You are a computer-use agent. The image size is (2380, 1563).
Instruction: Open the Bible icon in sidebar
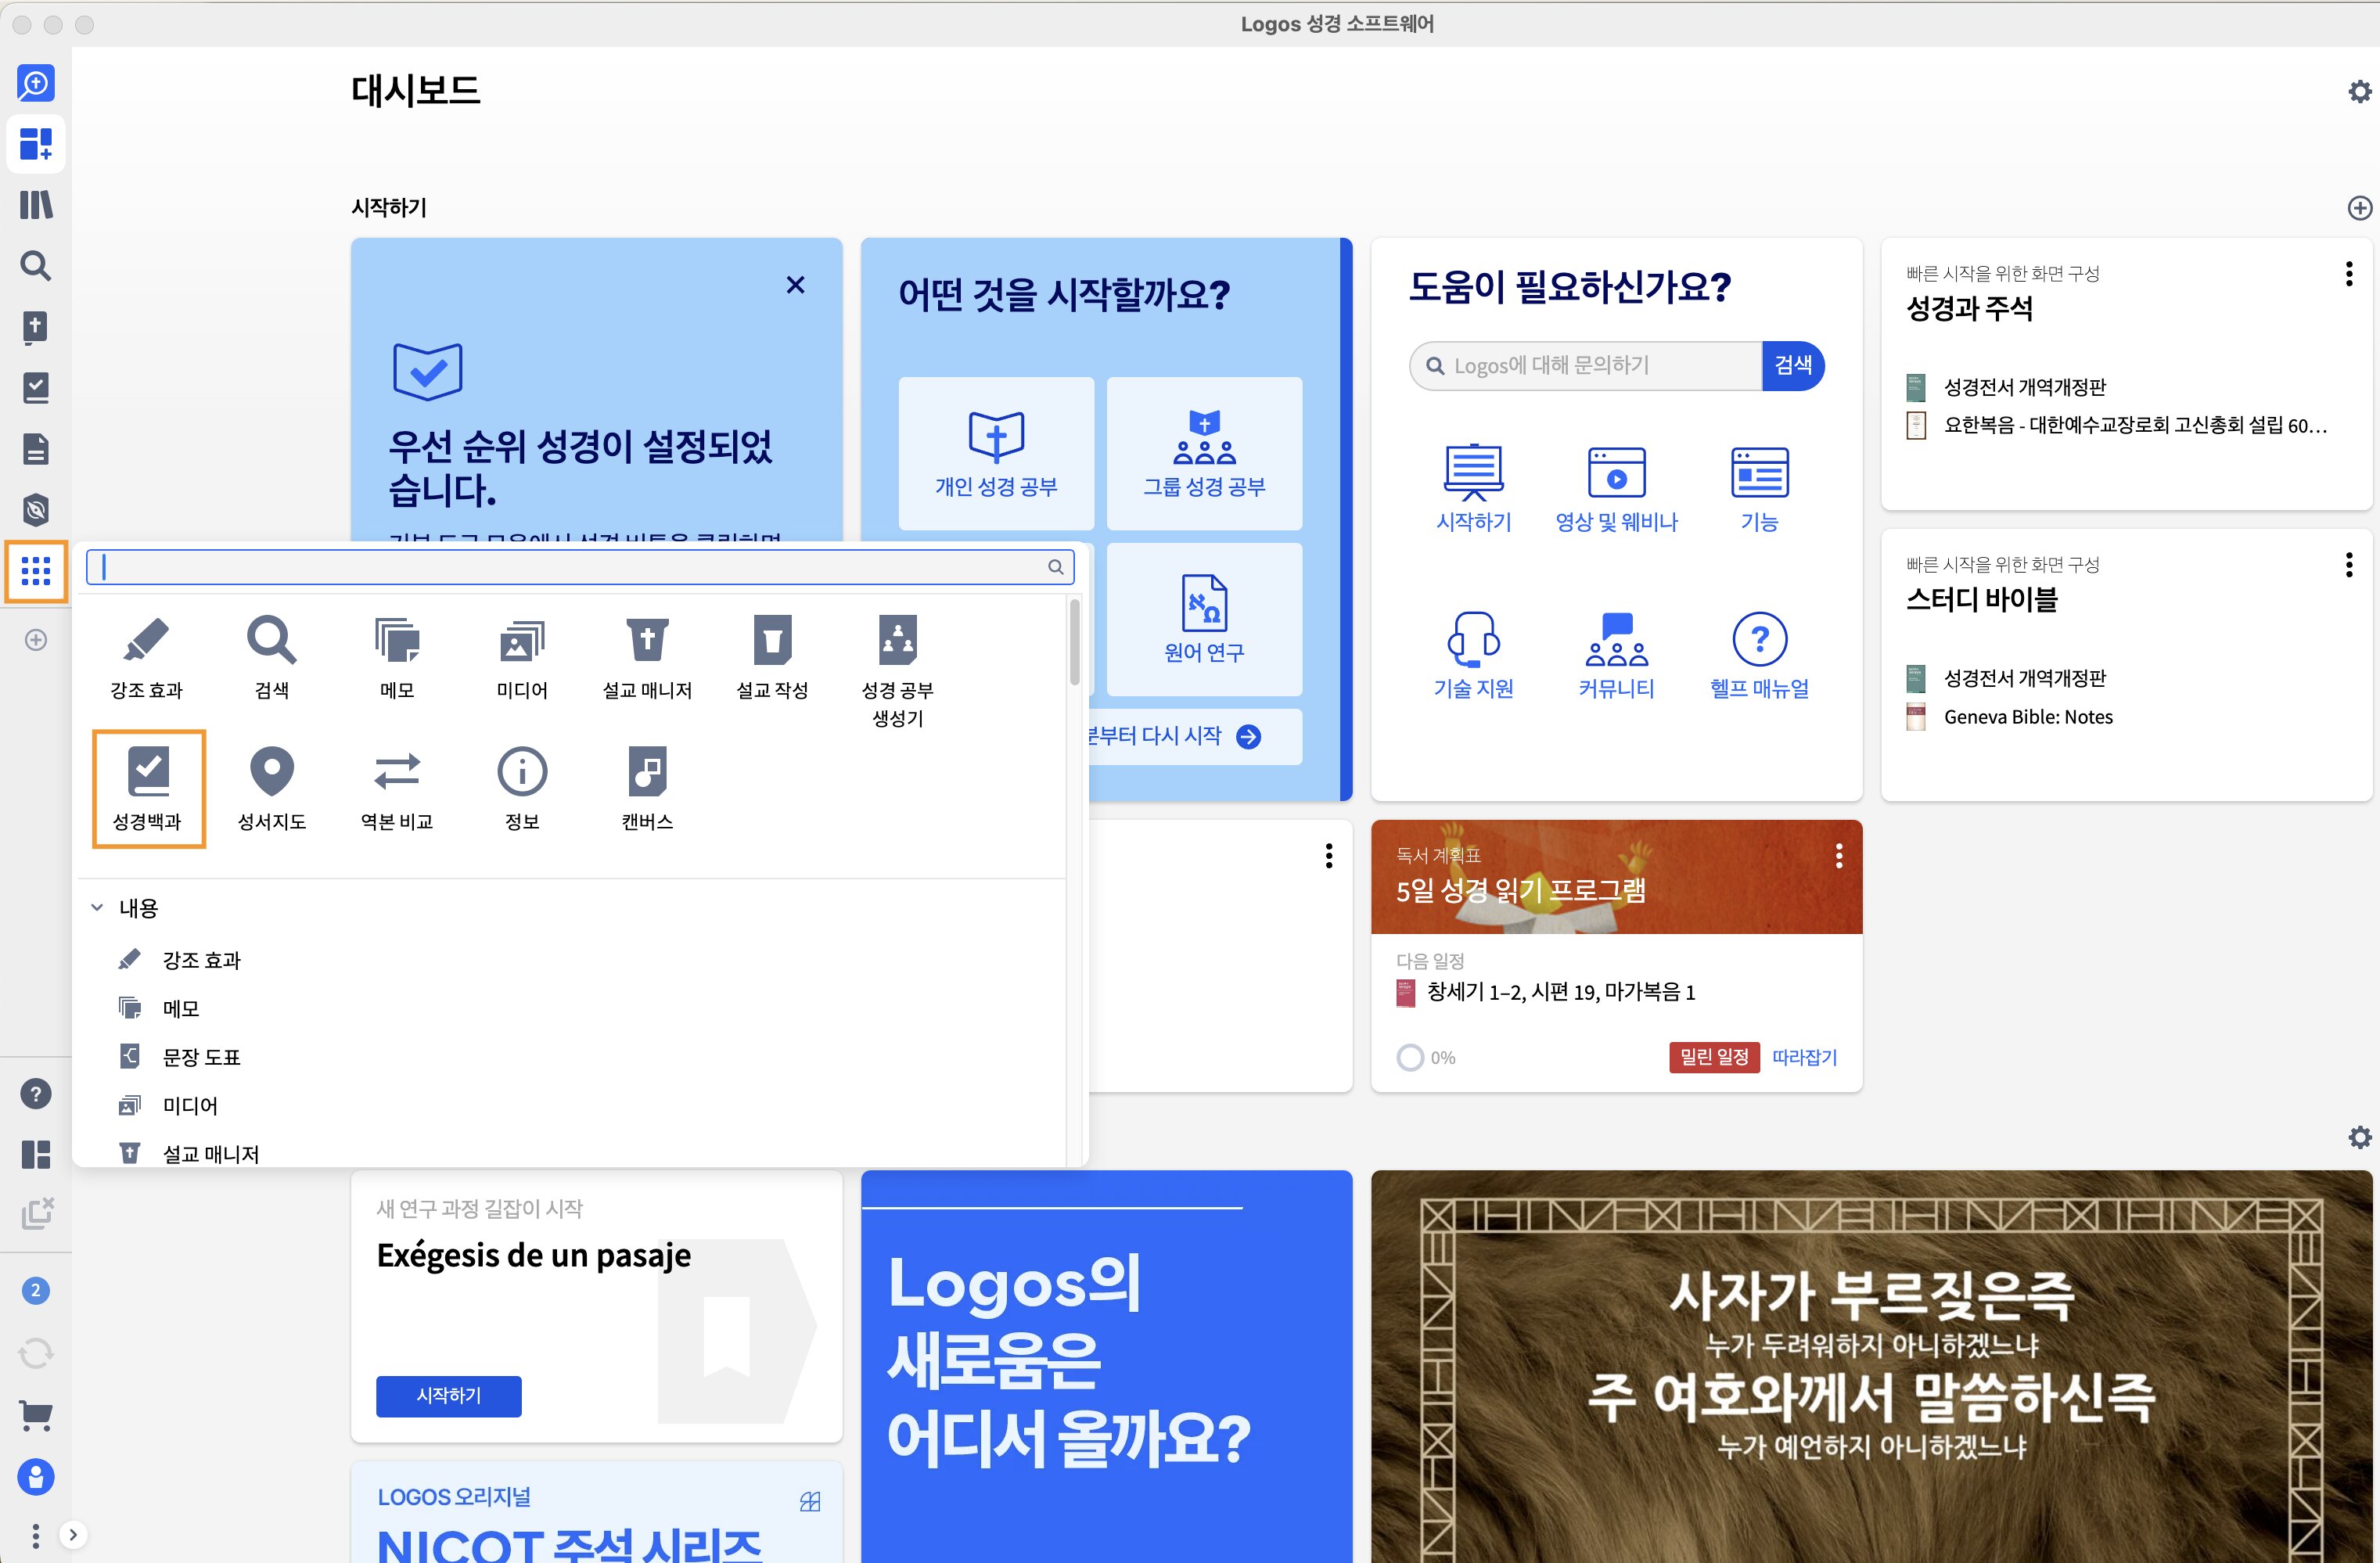(36, 327)
